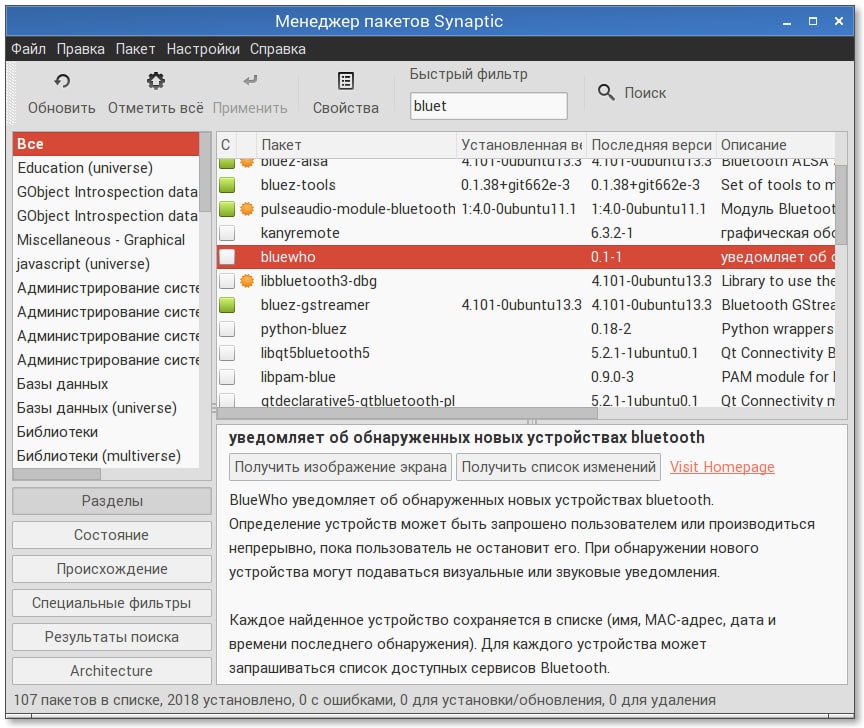This screenshot has height=728, width=864.
Task: Click the Применить apply arrow icon
Action: tap(250, 81)
